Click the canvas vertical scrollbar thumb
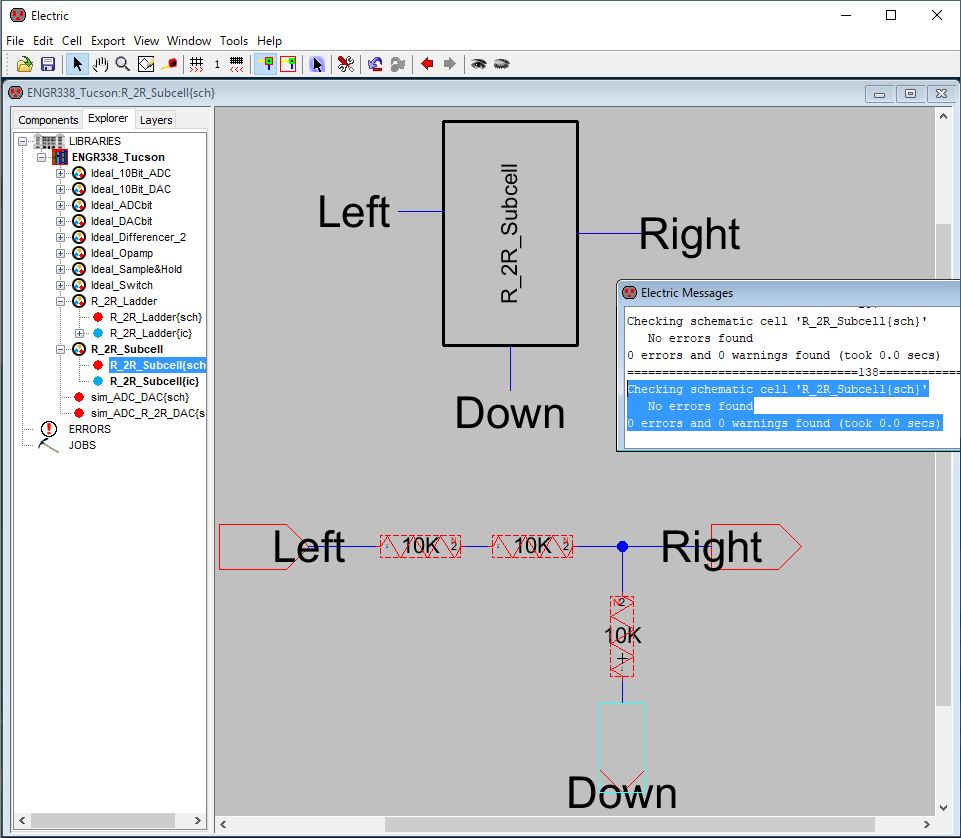The width and height of the screenshot is (961, 838). coord(943,460)
